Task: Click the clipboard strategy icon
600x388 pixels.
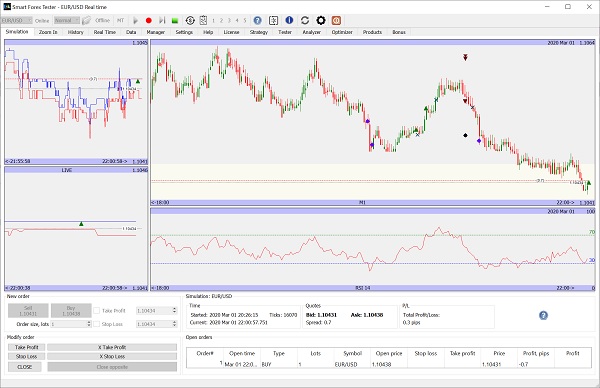Action: [203, 20]
